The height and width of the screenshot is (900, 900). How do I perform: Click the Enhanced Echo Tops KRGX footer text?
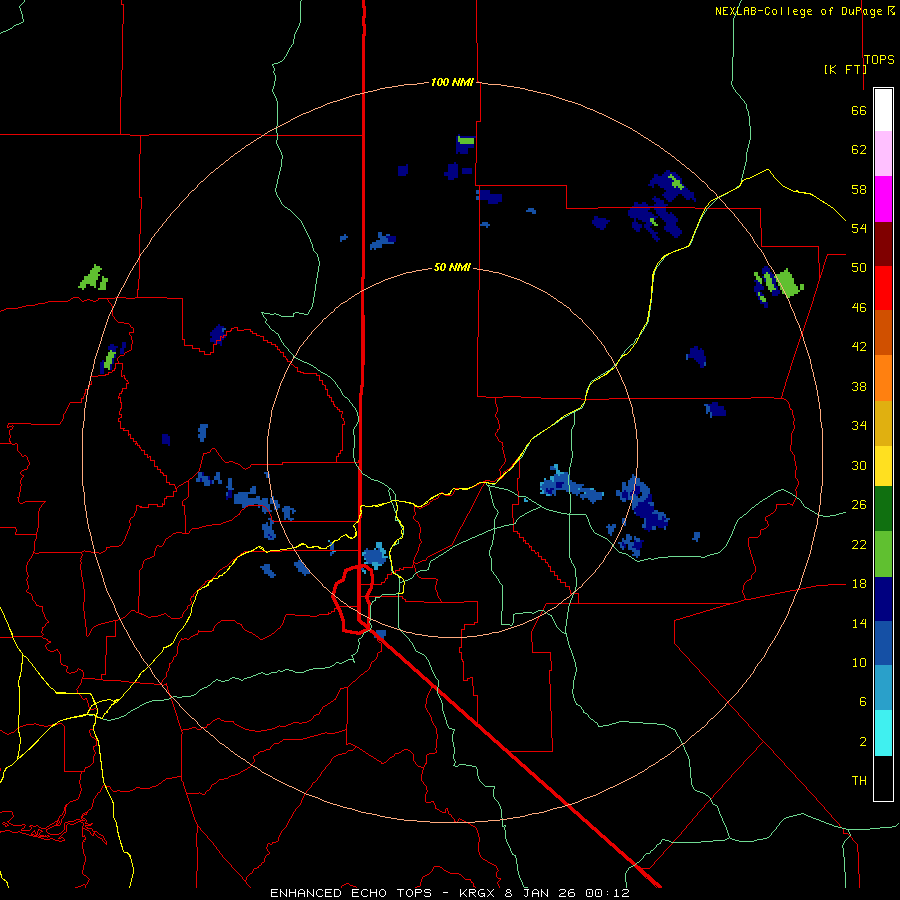(449, 893)
